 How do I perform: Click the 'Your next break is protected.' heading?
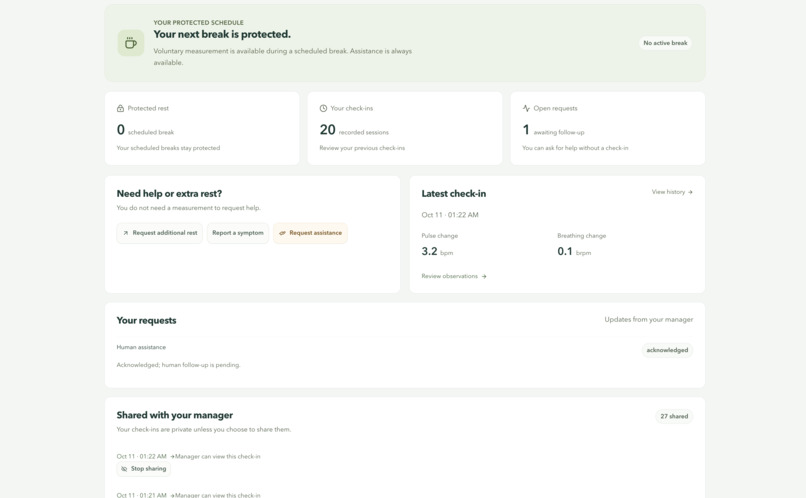coord(222,34)
